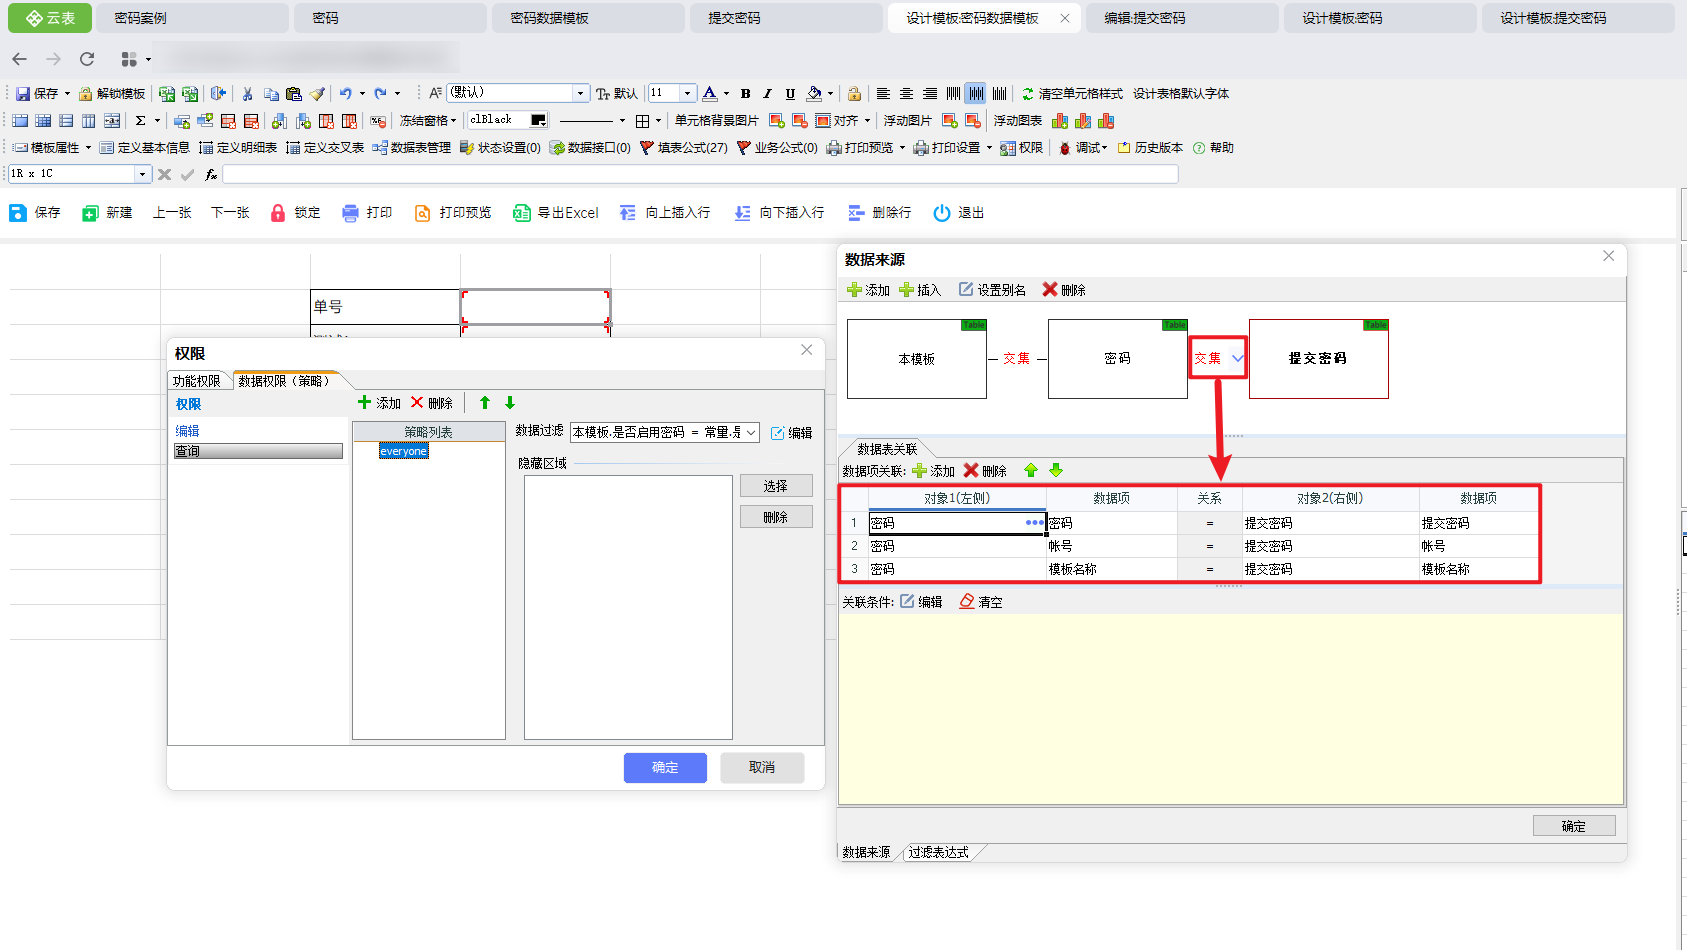This screenshot has width=1687, height=950.
Task: Open 业务公式(0) business formulas
Action: 777,148
